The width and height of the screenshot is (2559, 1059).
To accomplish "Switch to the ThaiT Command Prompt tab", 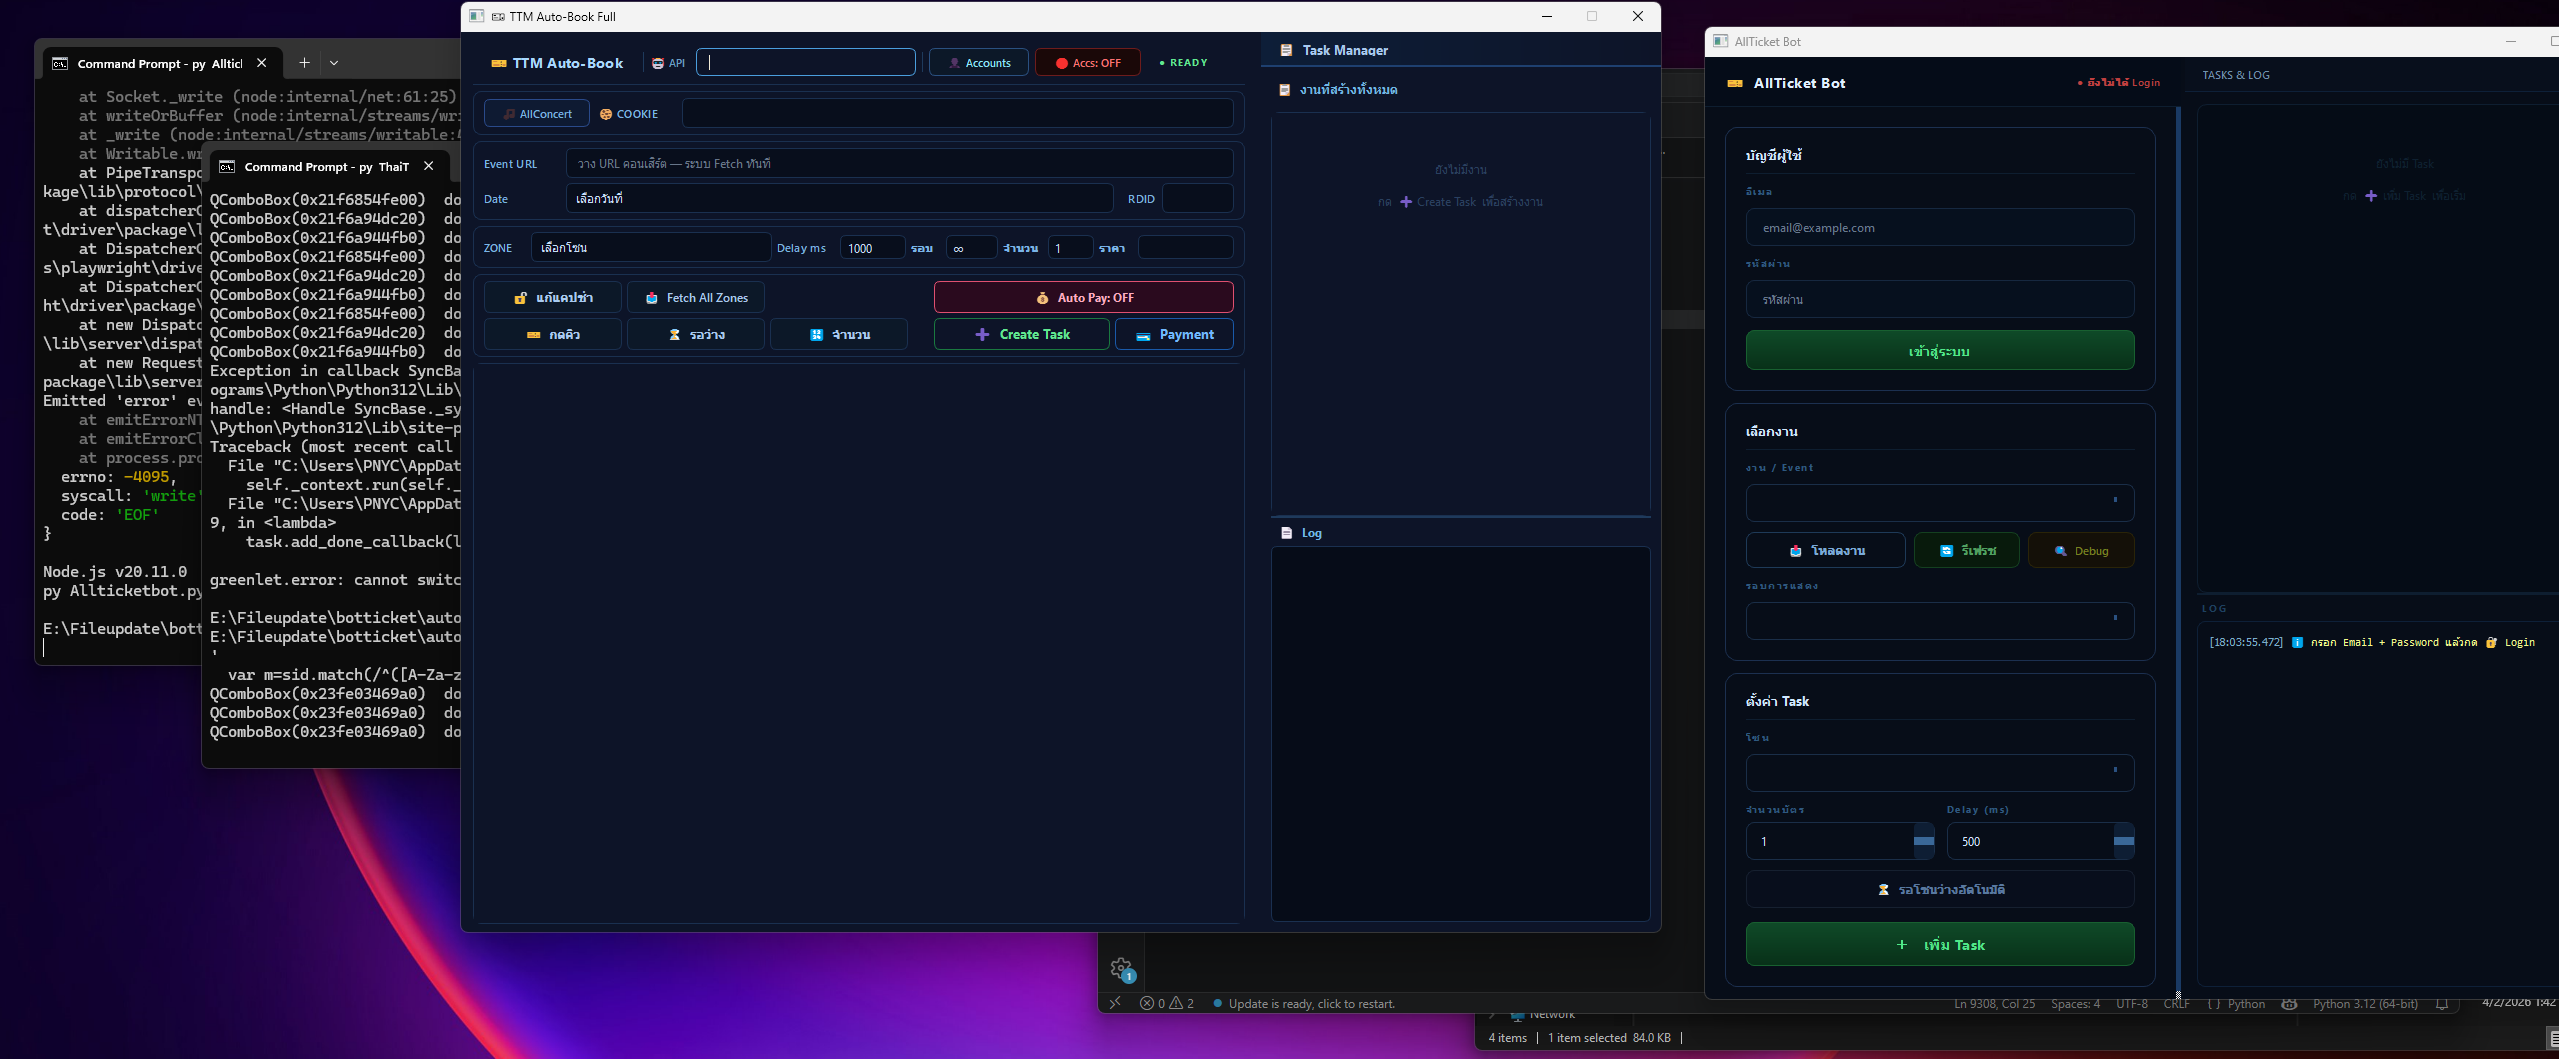I will coord(326,167).
